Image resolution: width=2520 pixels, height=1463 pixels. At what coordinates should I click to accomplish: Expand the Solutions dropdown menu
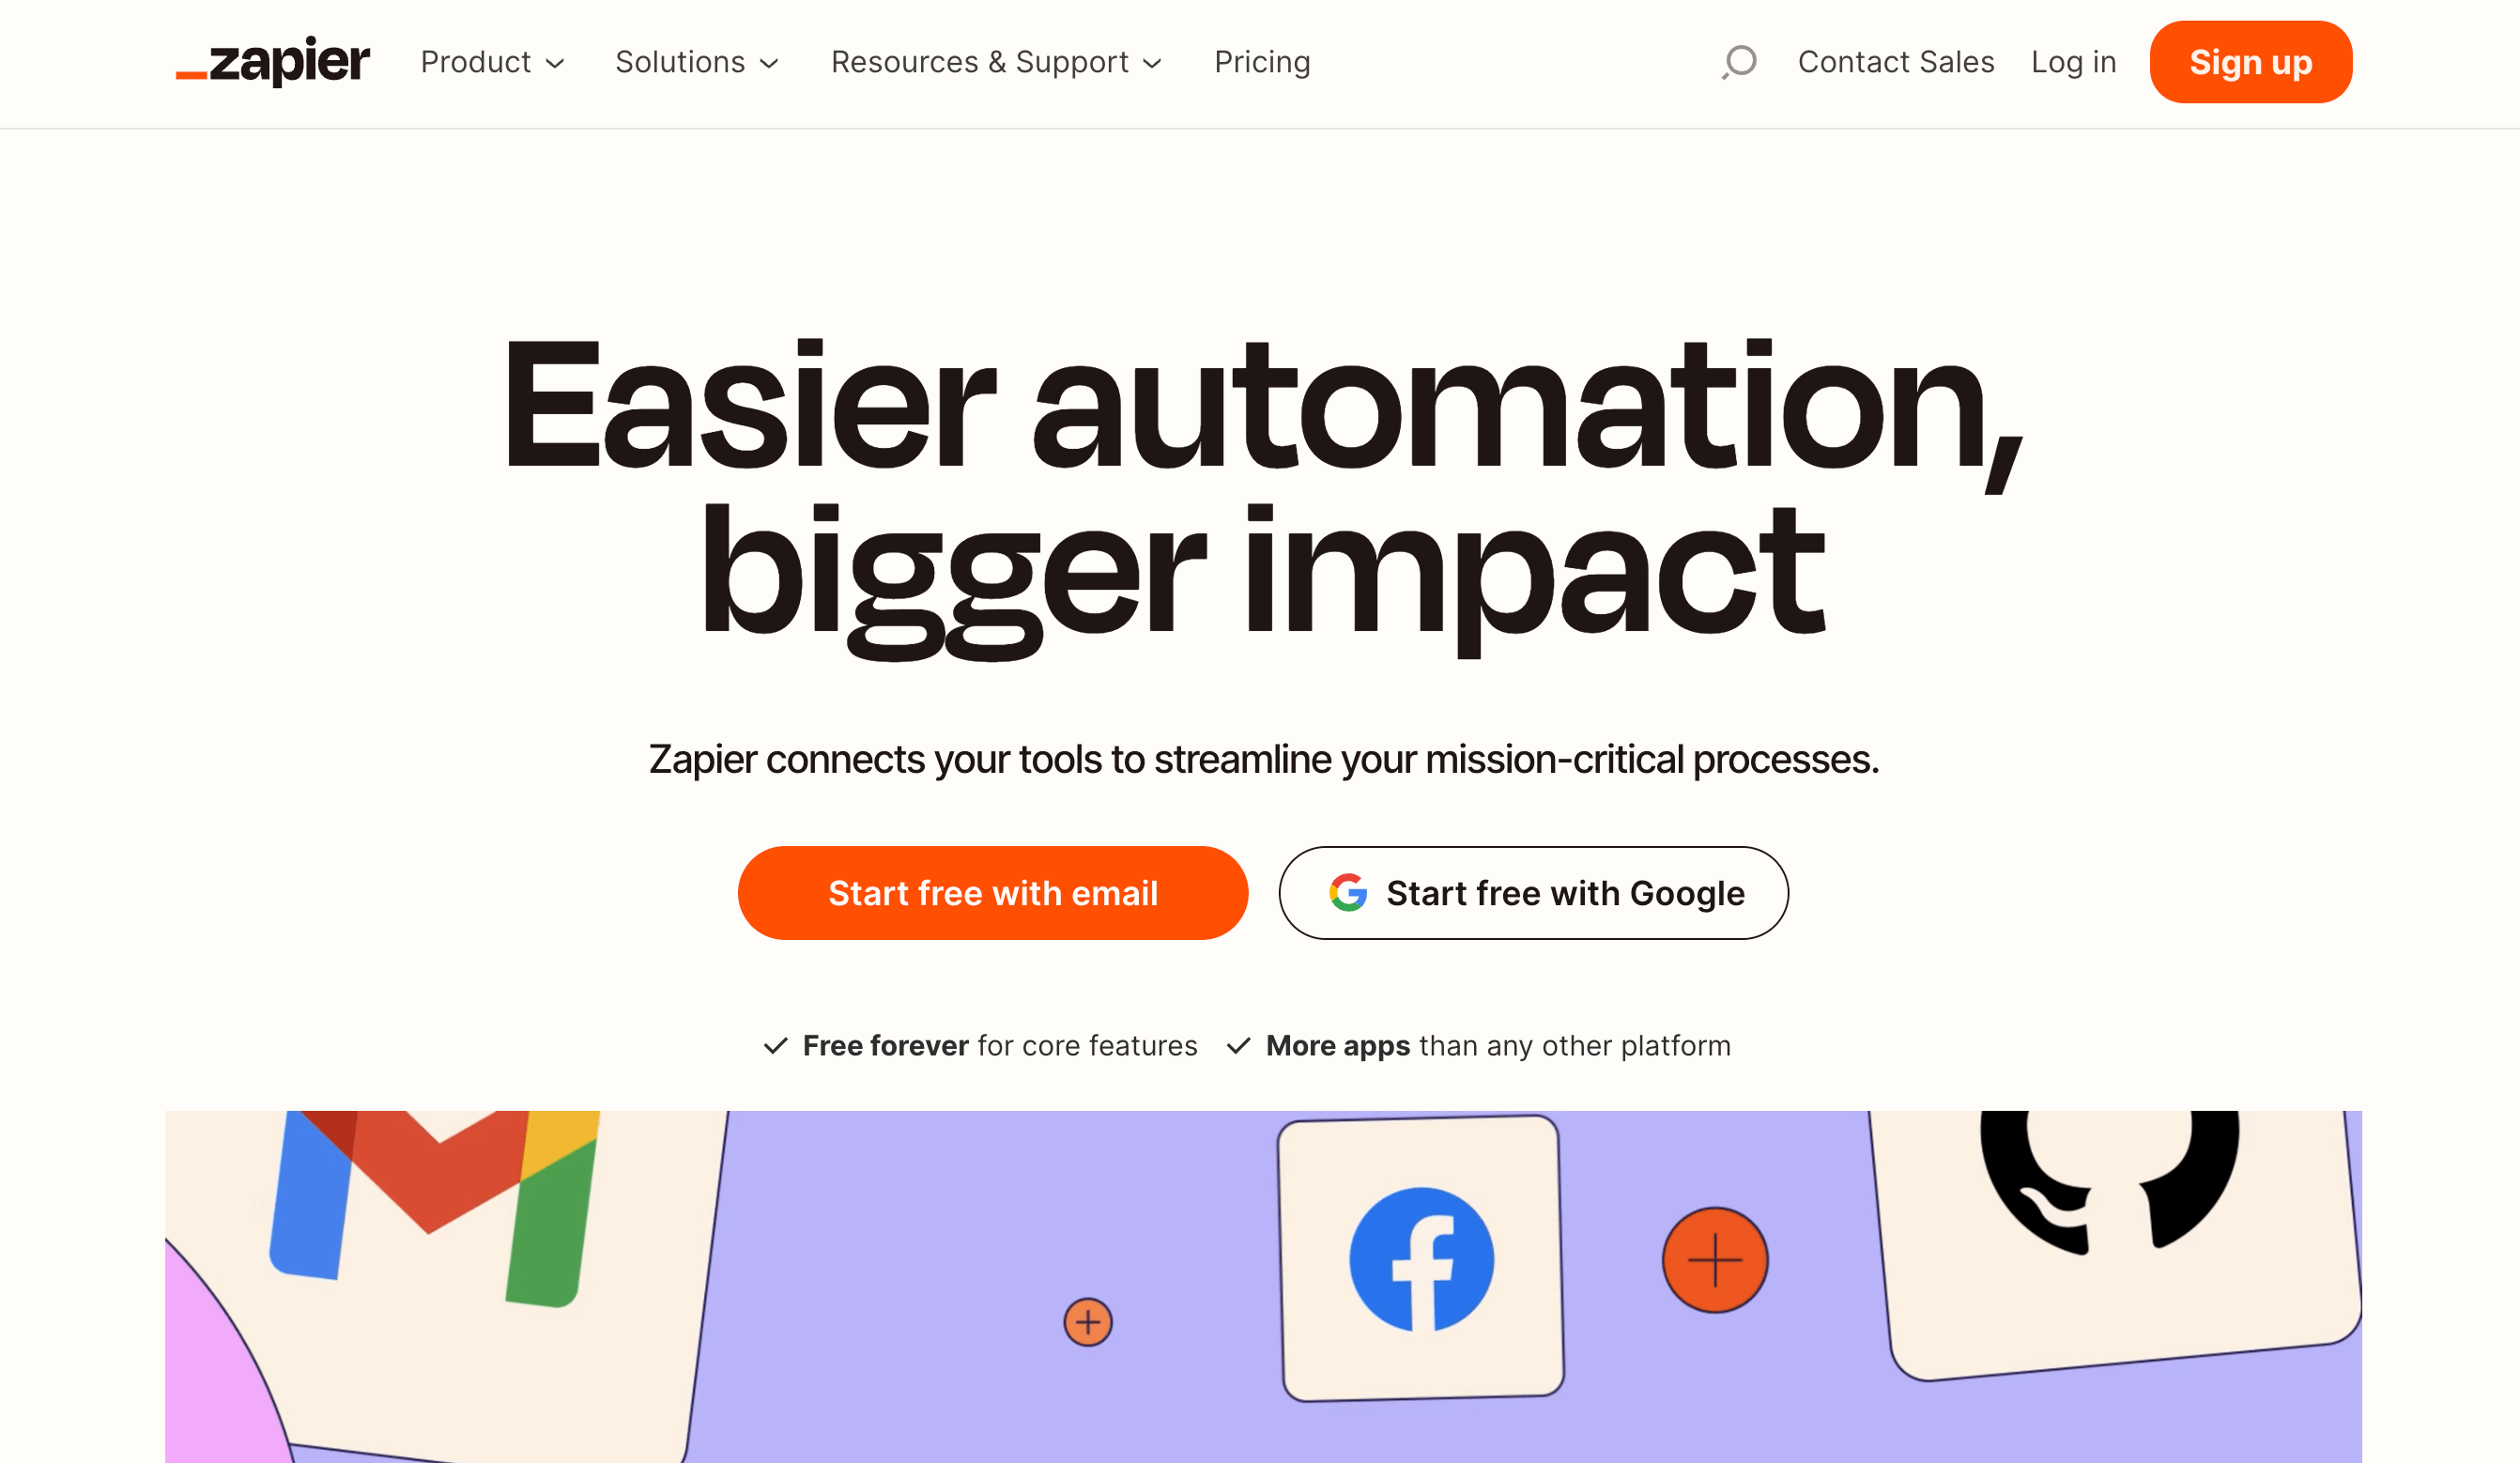(x=695, y=63)
